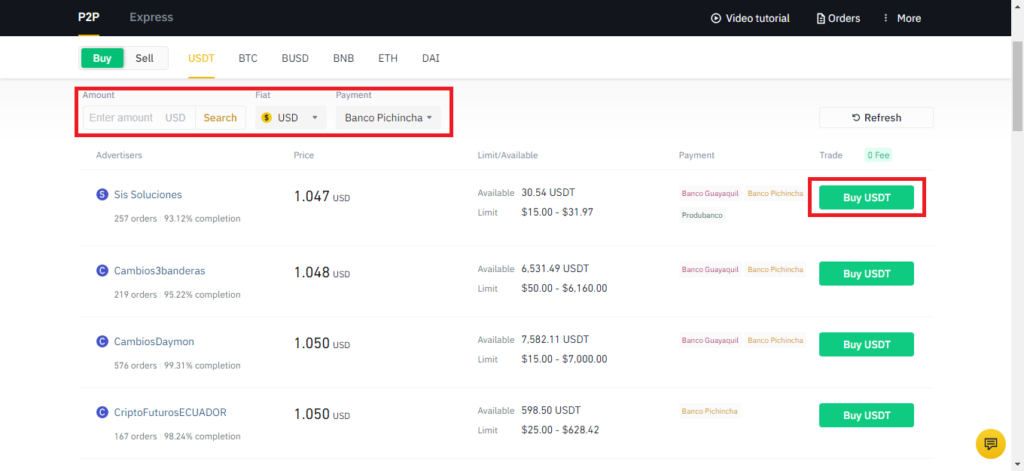Select the DAI crypto tab
Viewport: 1024px width, 471px height.
click(x=431, y=58)
